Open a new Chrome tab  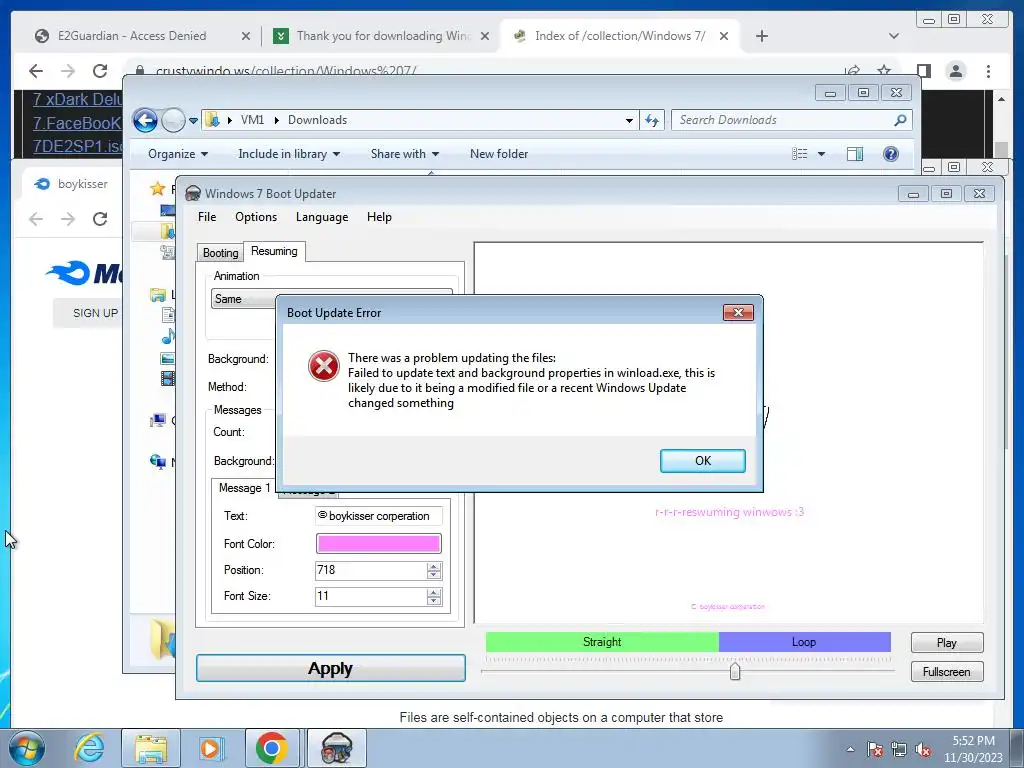[761, 36]
